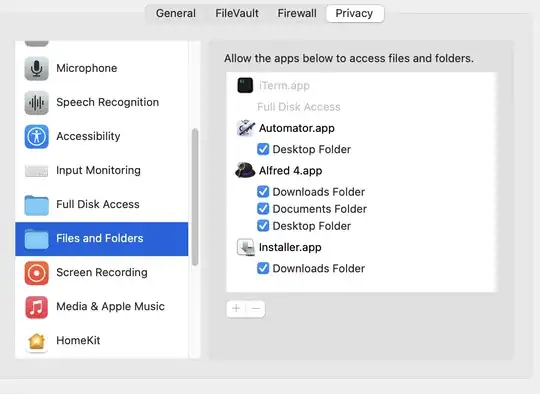Screen dimensions: 540x394
Task: Click the plus button to add an app
Action: point(236,308)
